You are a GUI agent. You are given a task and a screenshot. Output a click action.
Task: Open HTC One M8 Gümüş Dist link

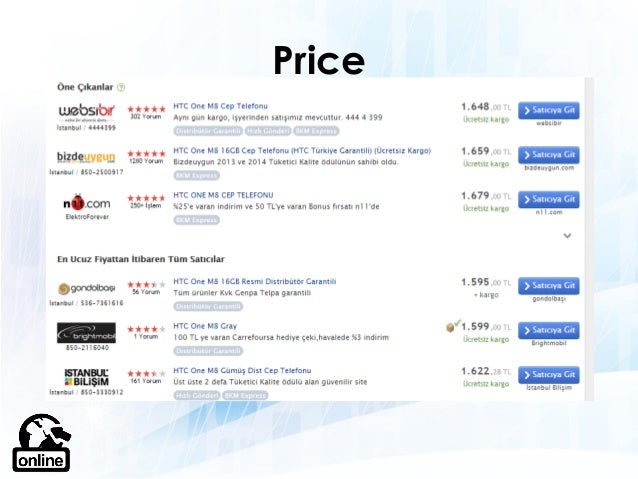[x=242, y=371]
